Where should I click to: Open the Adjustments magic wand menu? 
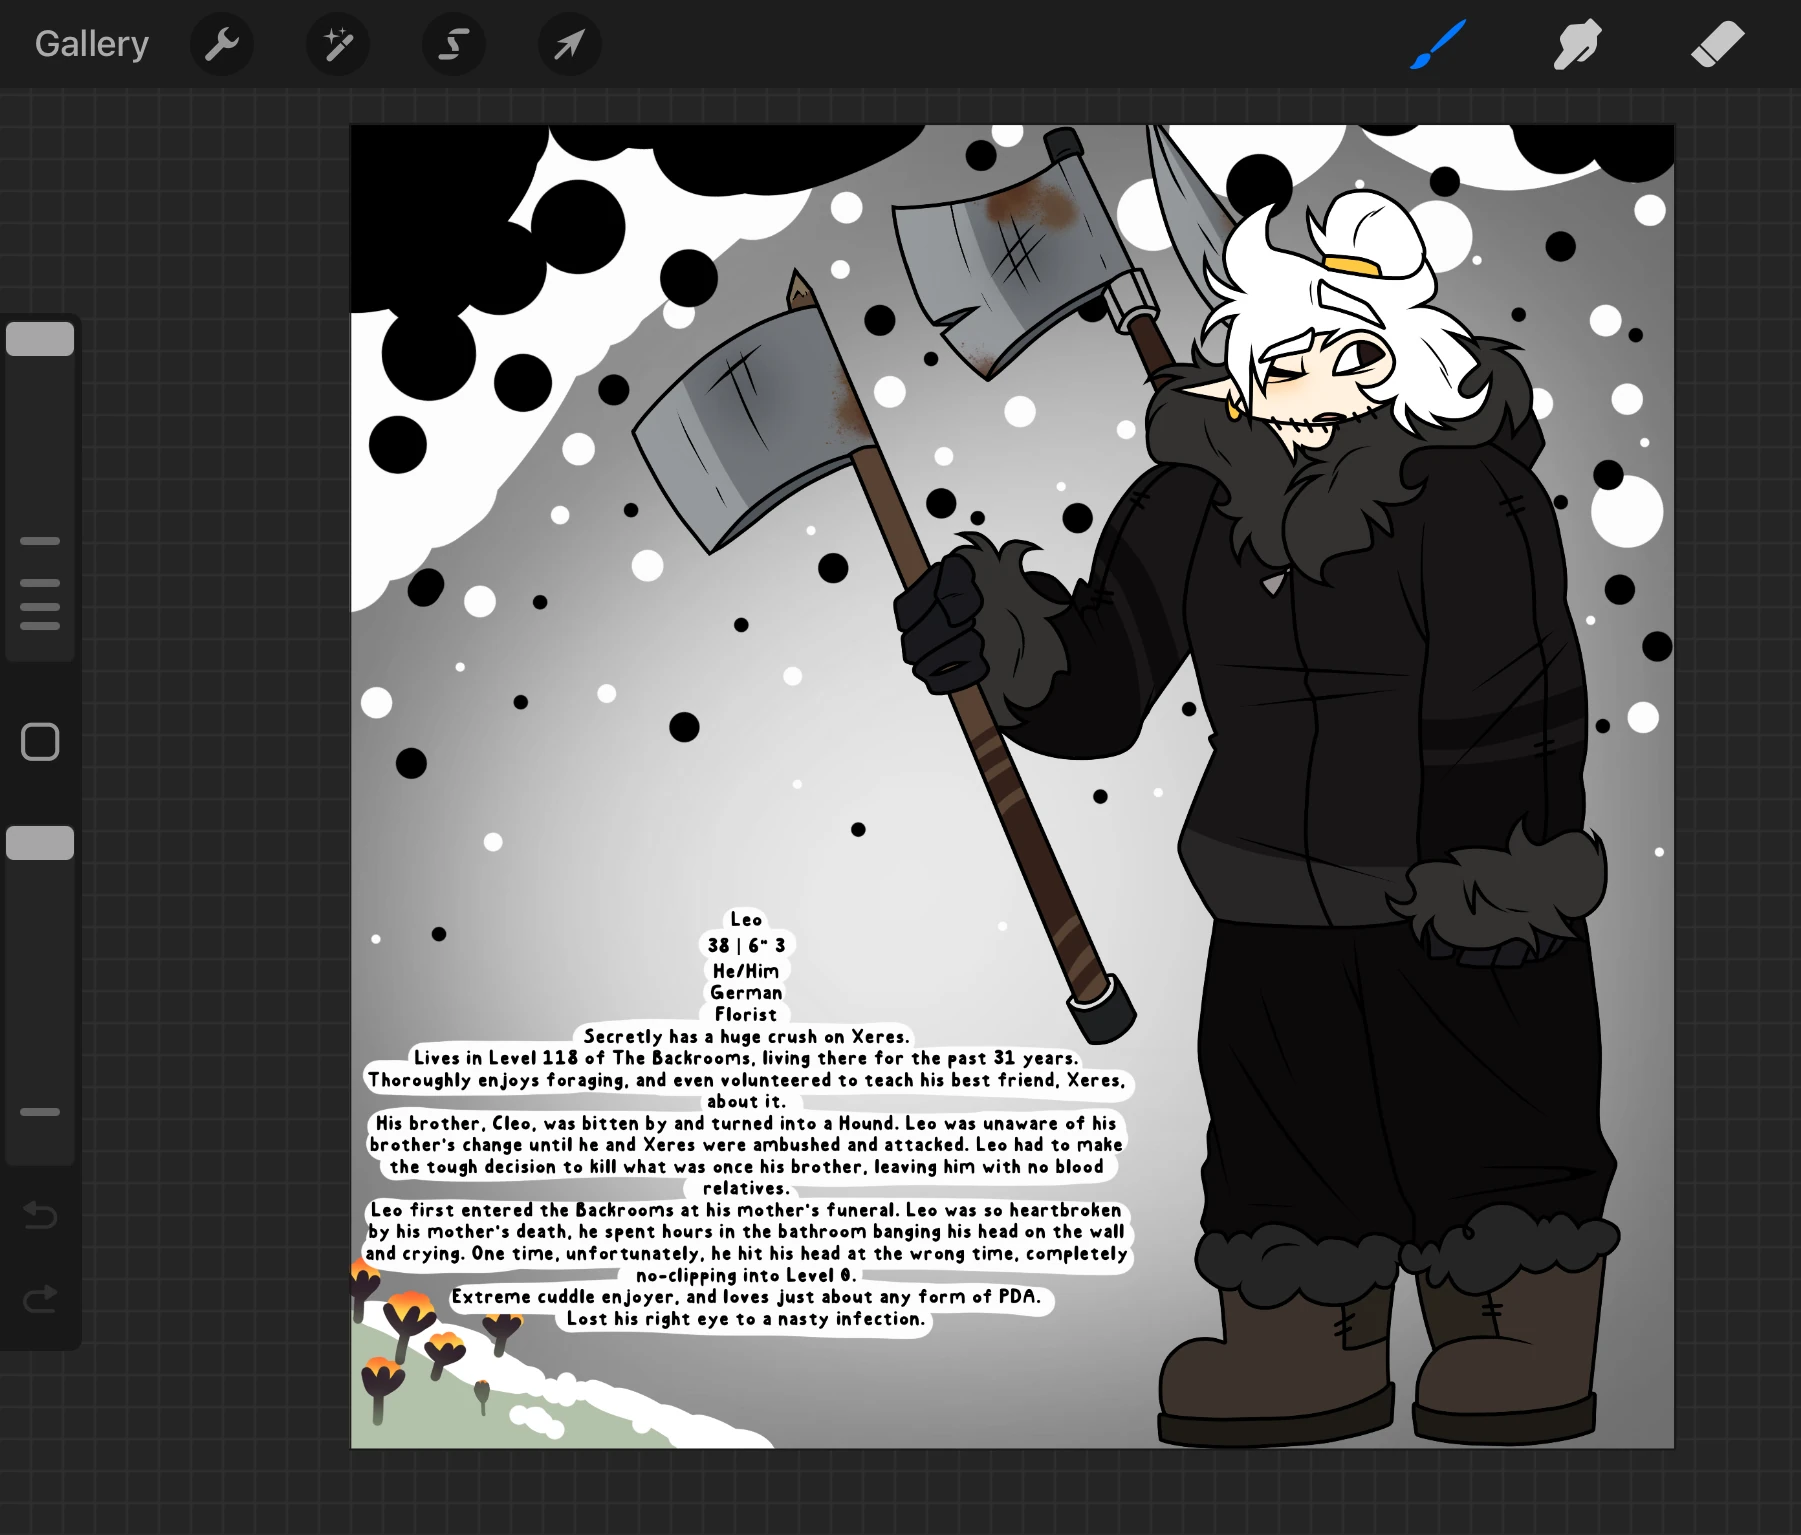[x=338, y=44]
